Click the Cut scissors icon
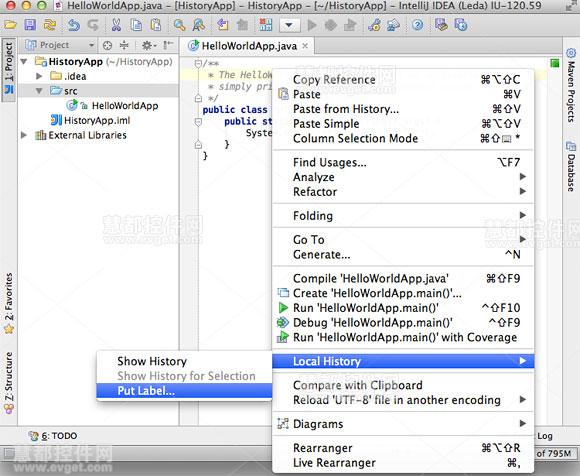 117,25
